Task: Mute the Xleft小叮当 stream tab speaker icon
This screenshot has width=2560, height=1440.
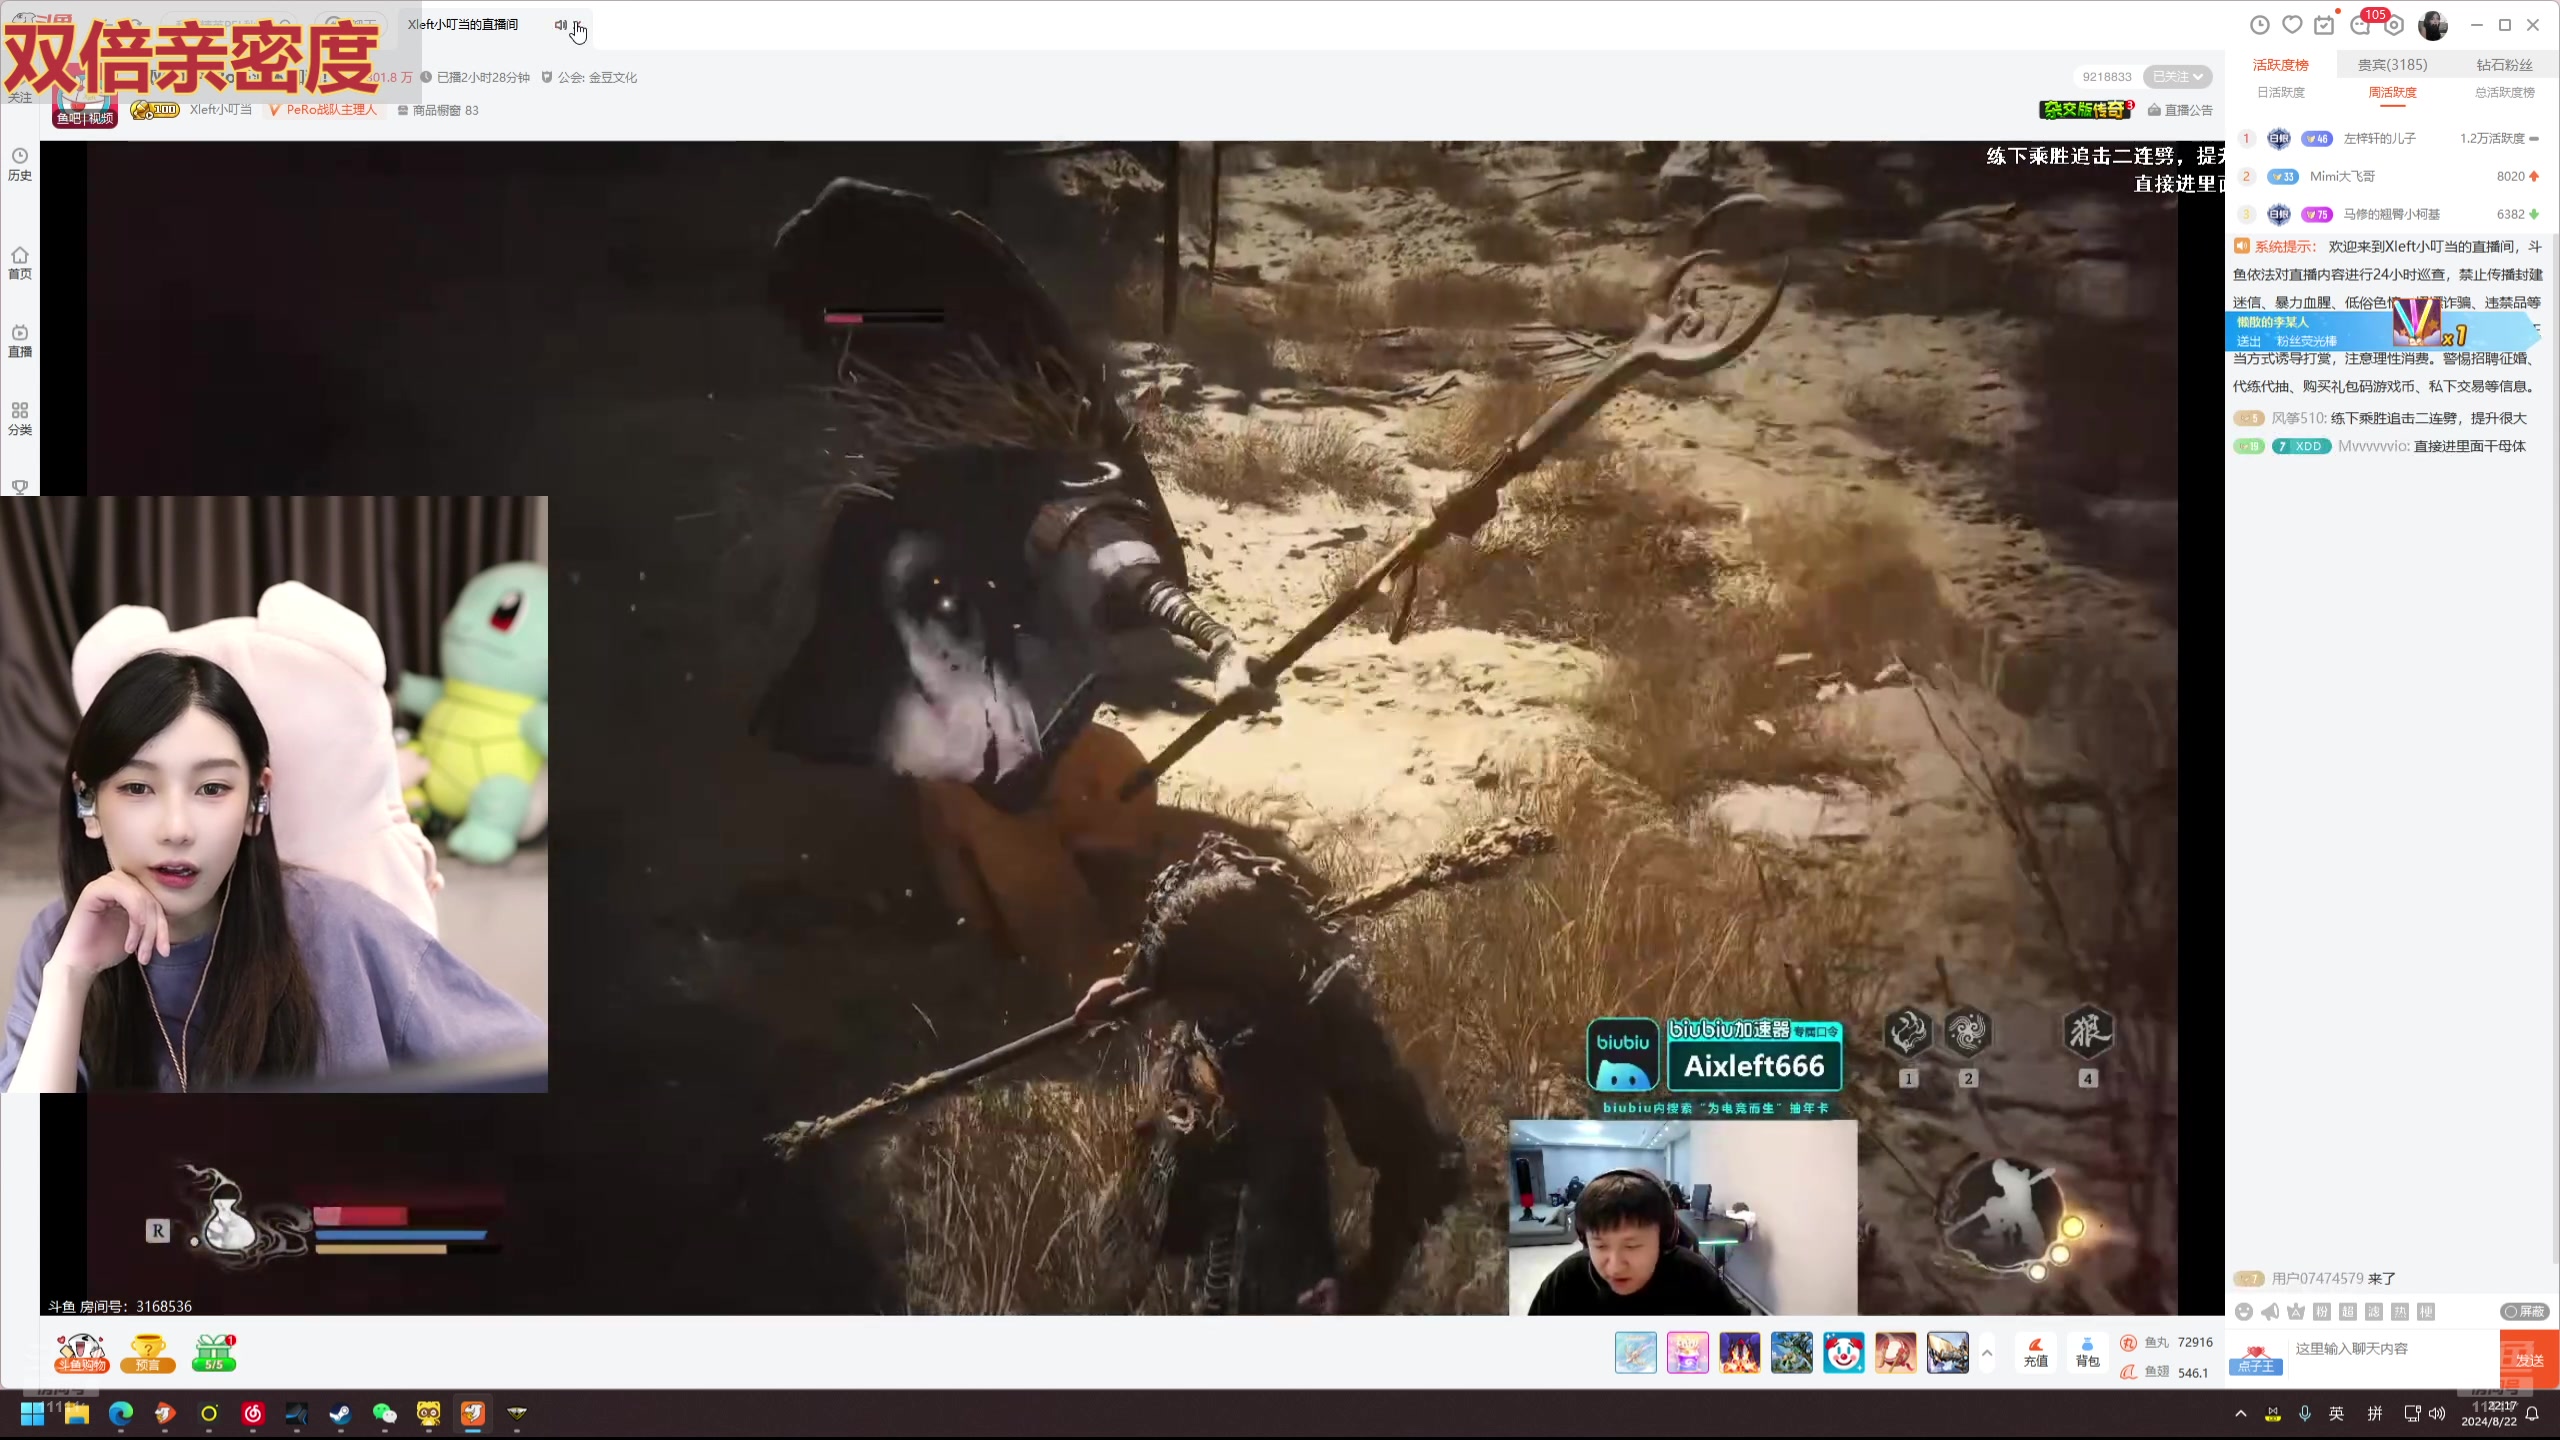Action: (561, 25)
